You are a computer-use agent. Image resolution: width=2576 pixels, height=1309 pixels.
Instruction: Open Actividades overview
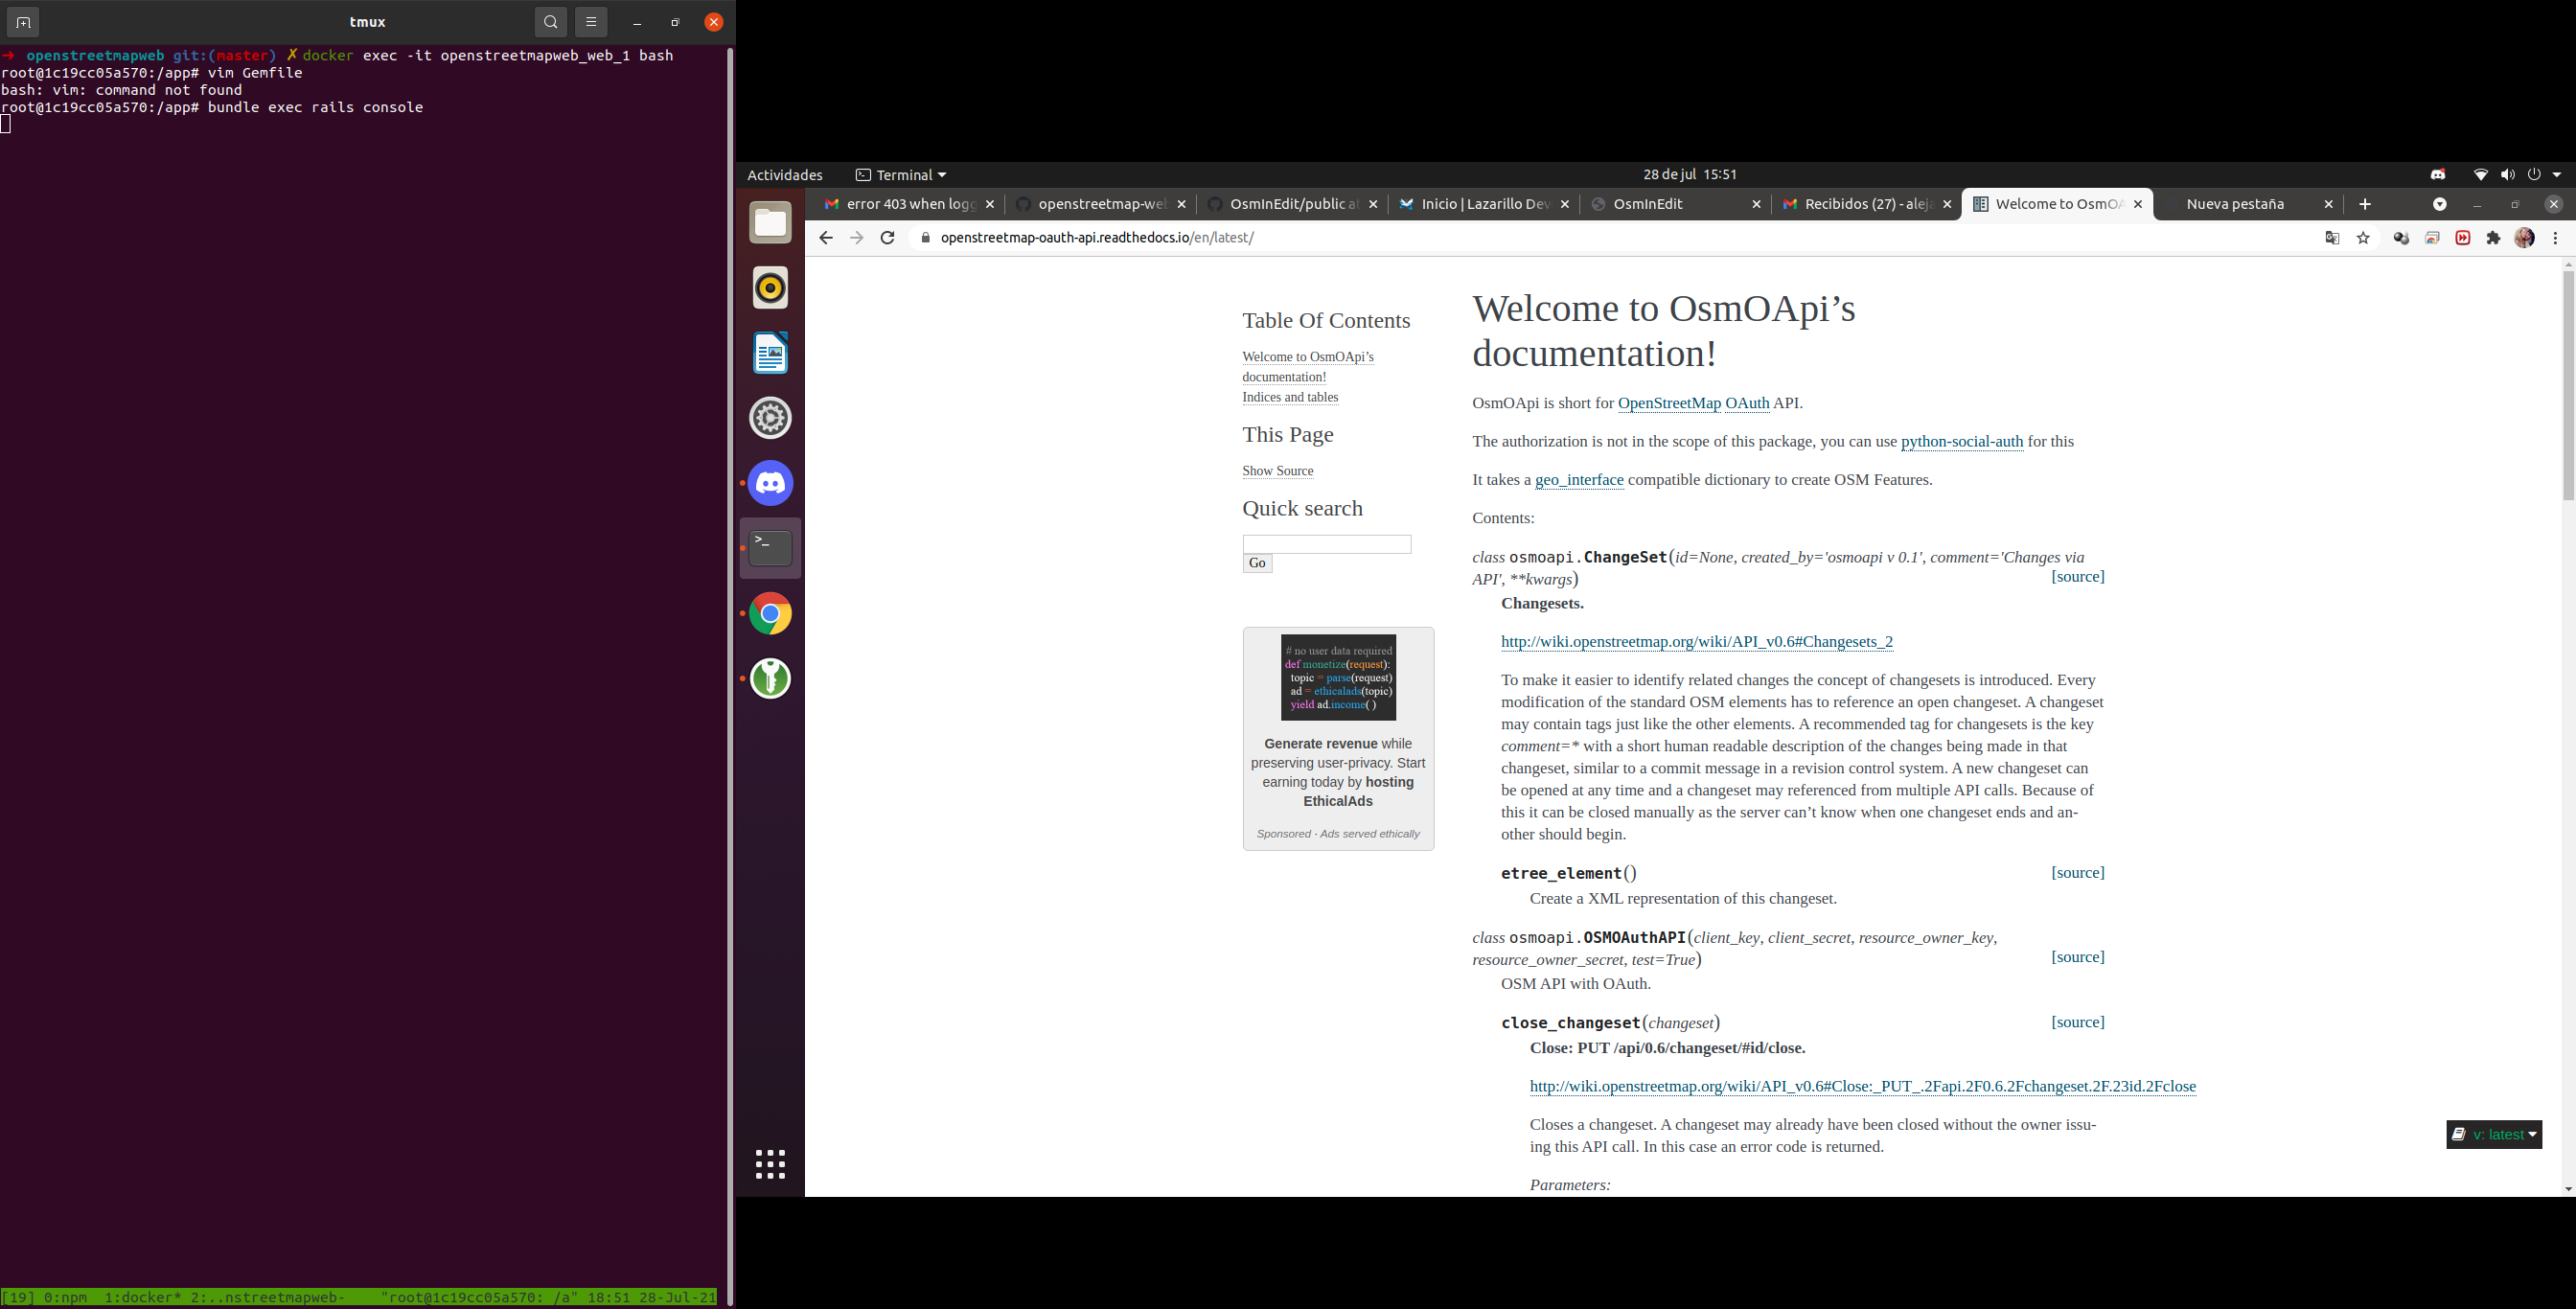click(x=785, y=175)
